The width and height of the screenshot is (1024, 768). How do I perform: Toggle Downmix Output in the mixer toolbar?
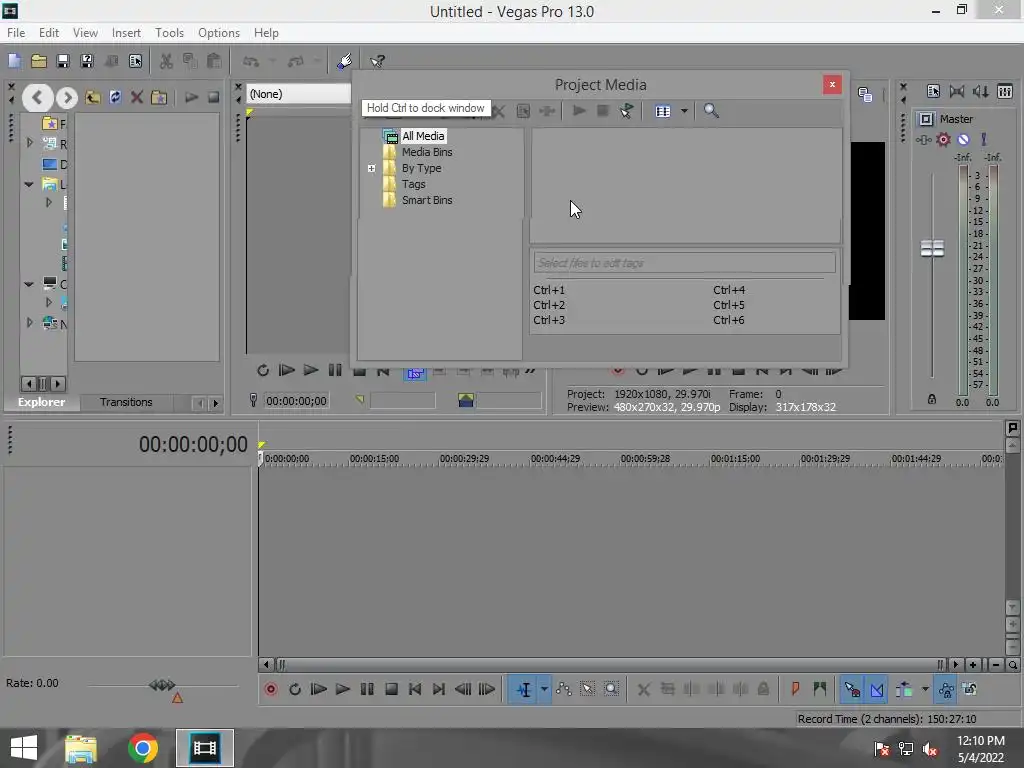957,92
